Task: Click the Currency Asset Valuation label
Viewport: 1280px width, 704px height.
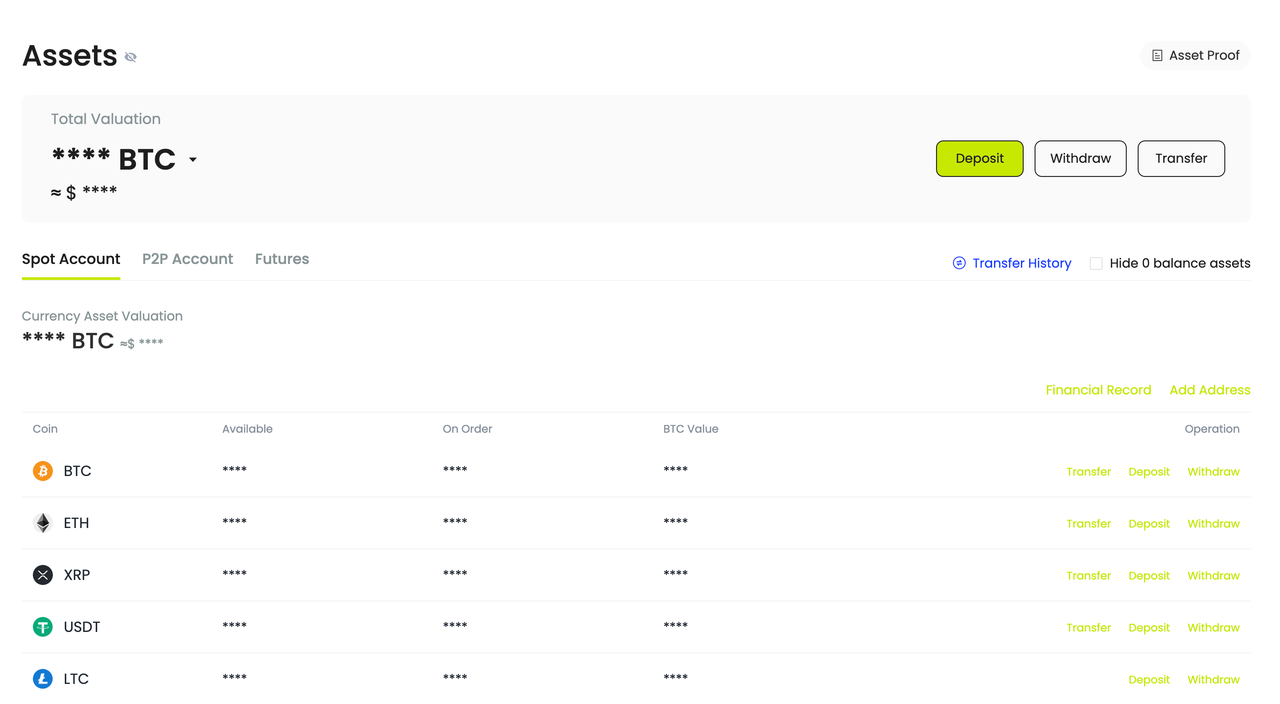Action: pyautogui.click(x=102, y=316)
